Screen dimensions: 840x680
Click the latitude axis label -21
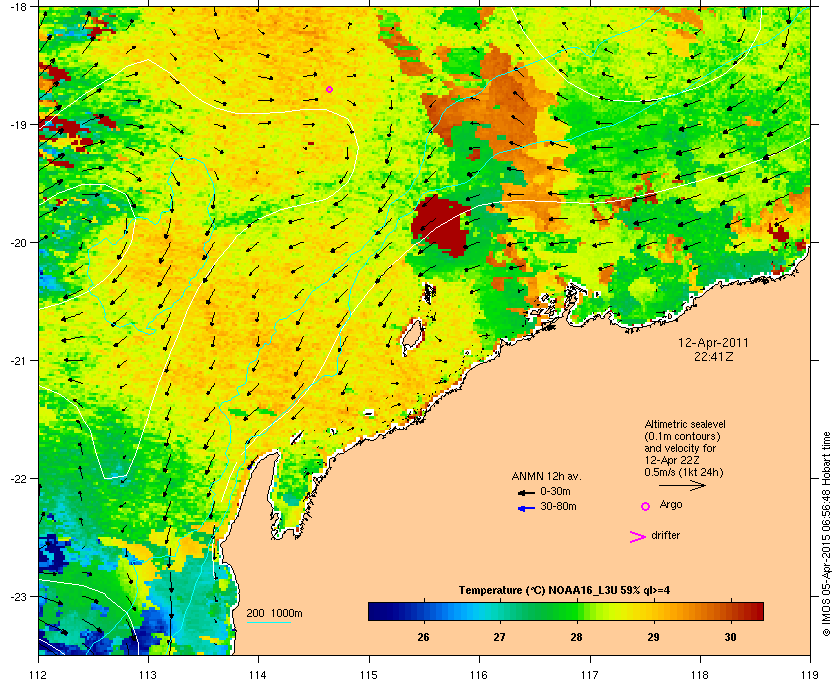[x=18, y=360]
